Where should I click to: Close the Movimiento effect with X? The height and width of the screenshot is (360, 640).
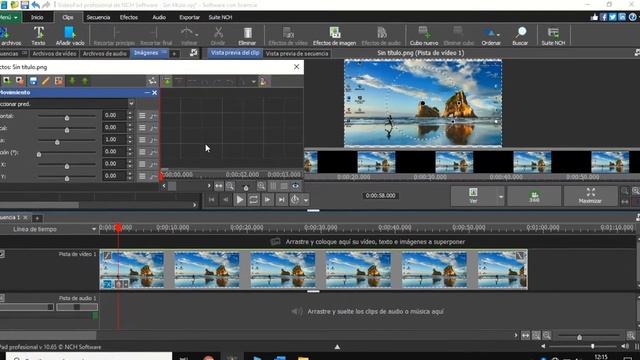(x=155, y=93)
